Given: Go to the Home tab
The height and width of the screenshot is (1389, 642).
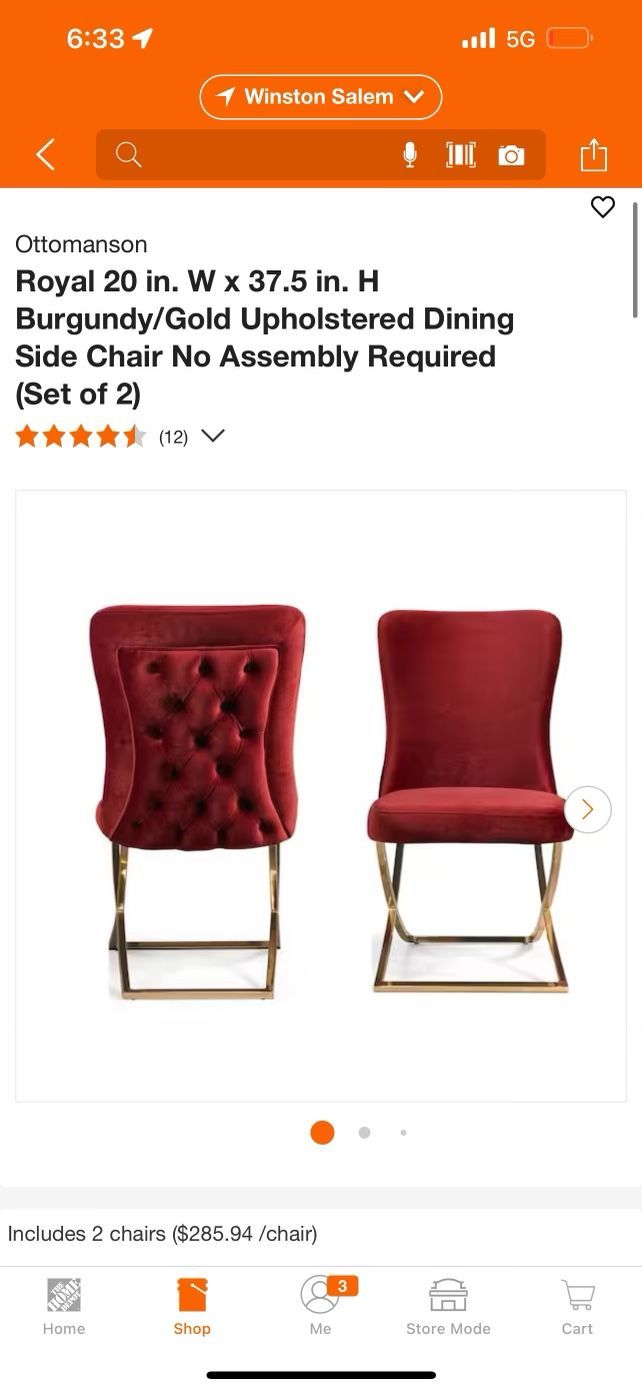Looking at the screenshot, I should (64, 1307).
